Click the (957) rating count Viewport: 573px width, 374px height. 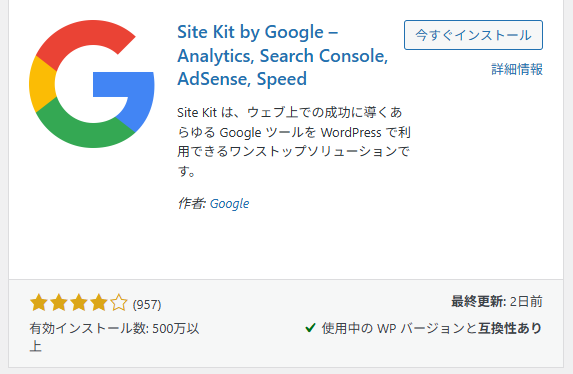(147, 305)
